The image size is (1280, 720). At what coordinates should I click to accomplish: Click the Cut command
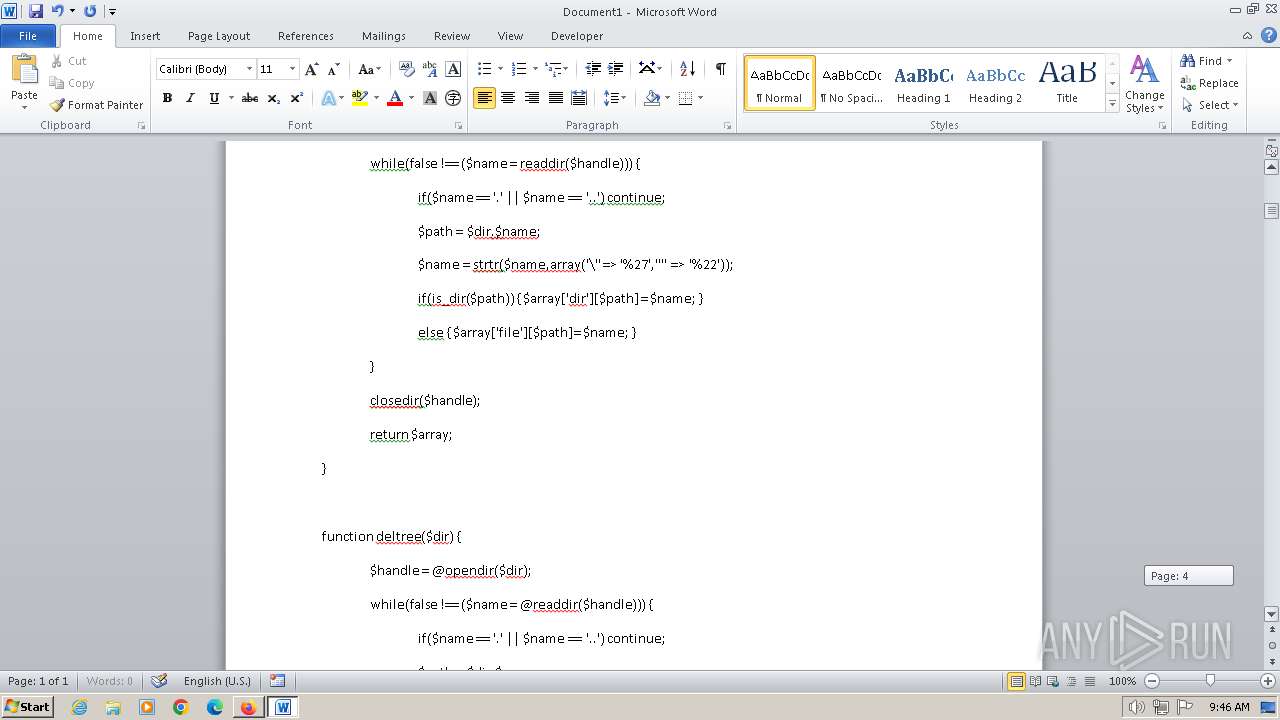[69, 61]
